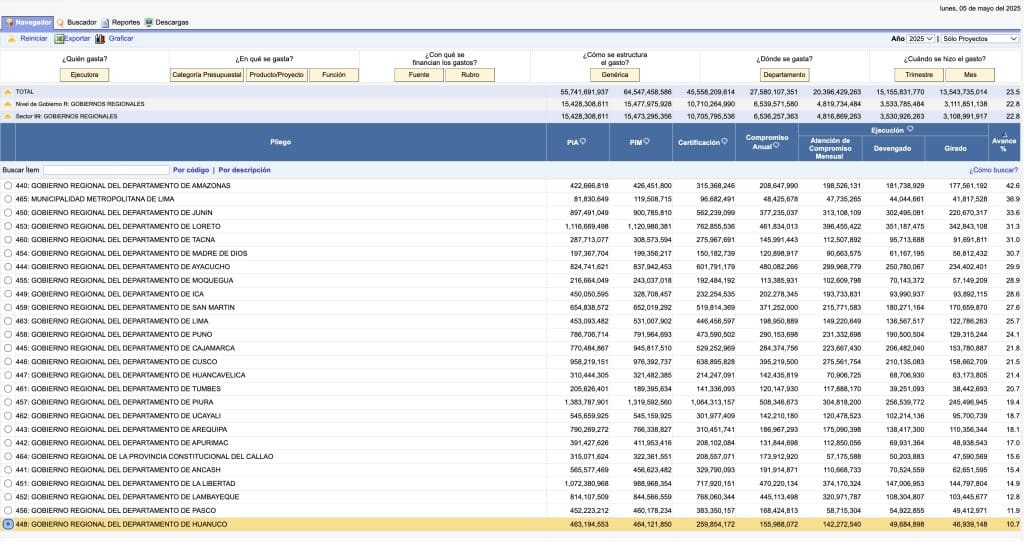Click the info bubble icon next to Certificación

click(724, 142)
